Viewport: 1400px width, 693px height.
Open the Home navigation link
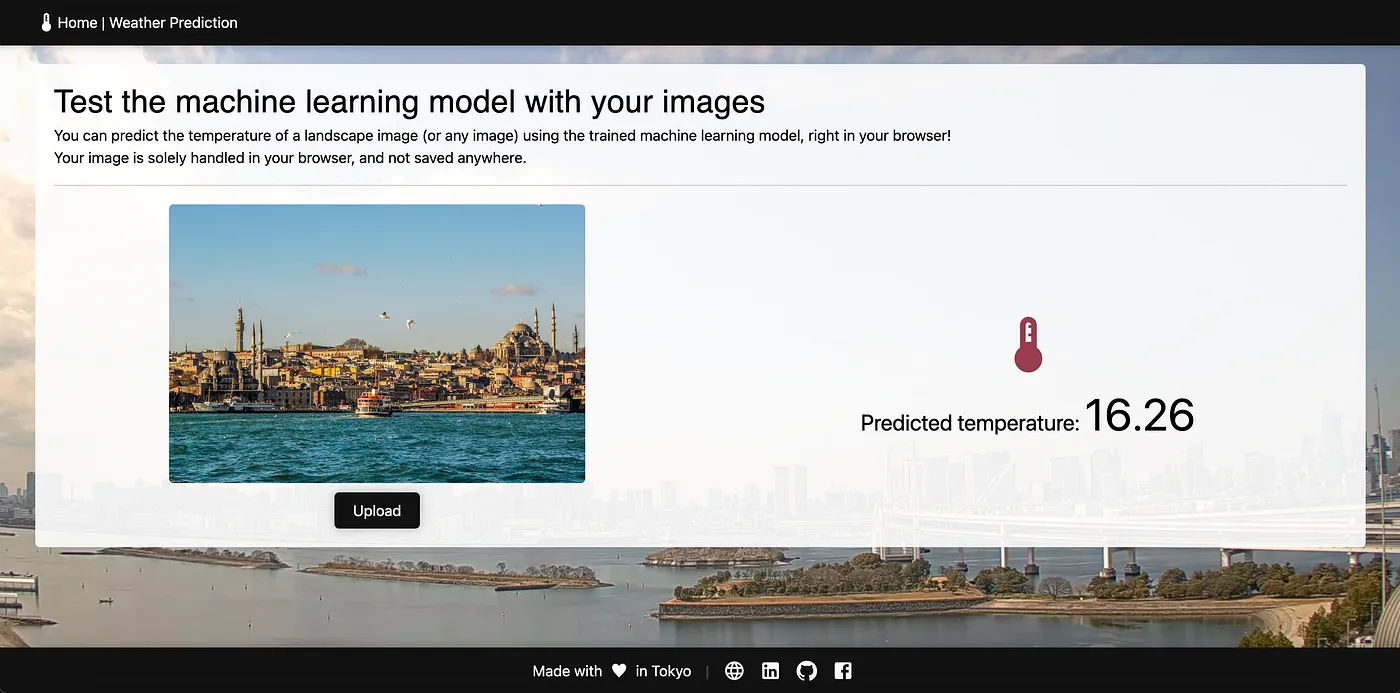(x=76, y=22)
